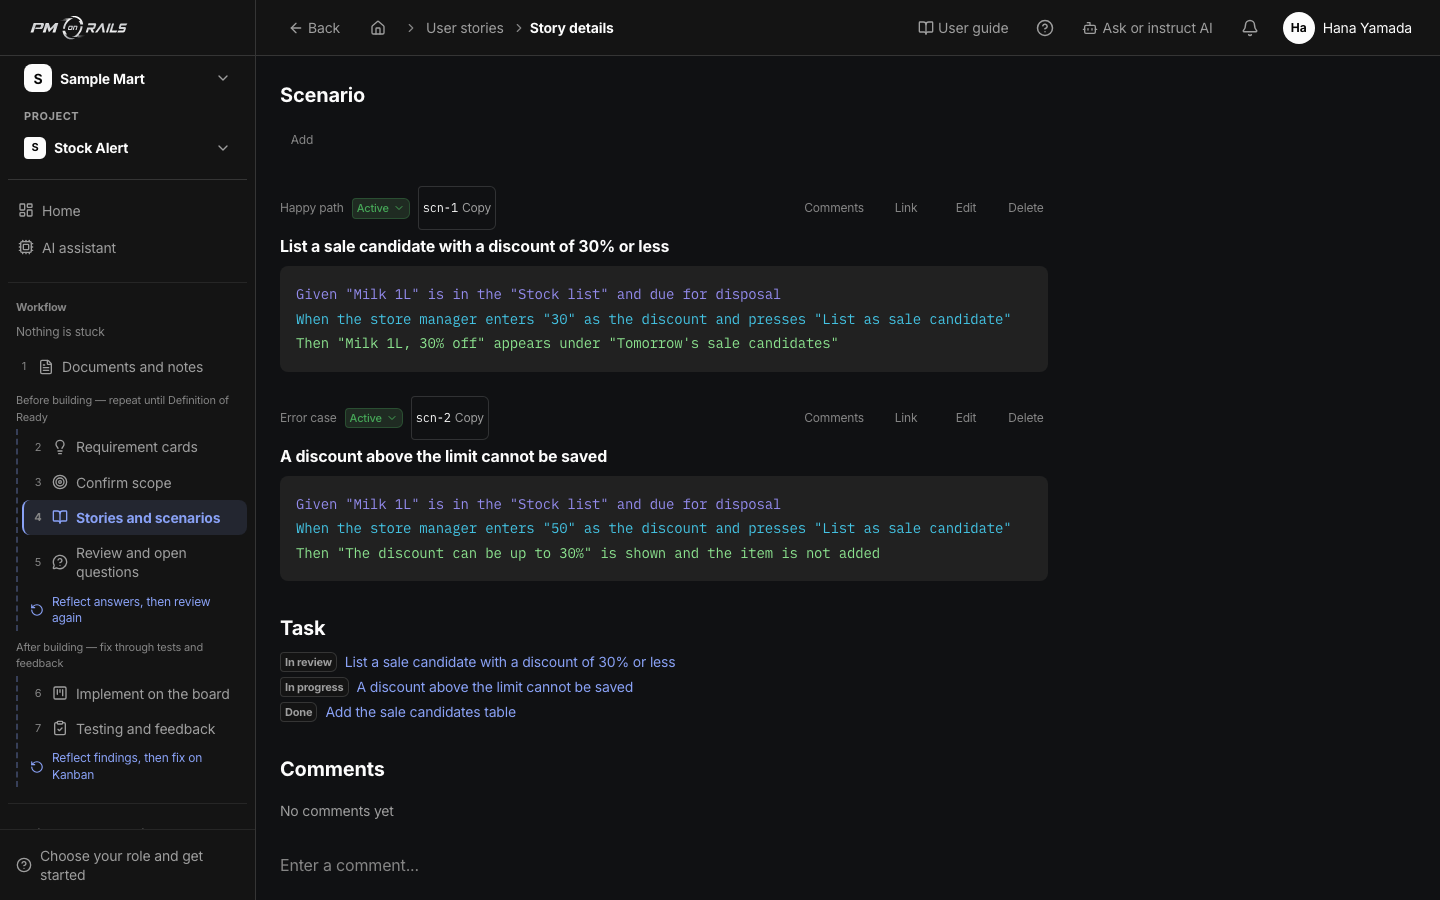Image resolution: width=1440 pixels, height=900 pixels.
Task: Go back with the Back button
Action: point(314,28)
